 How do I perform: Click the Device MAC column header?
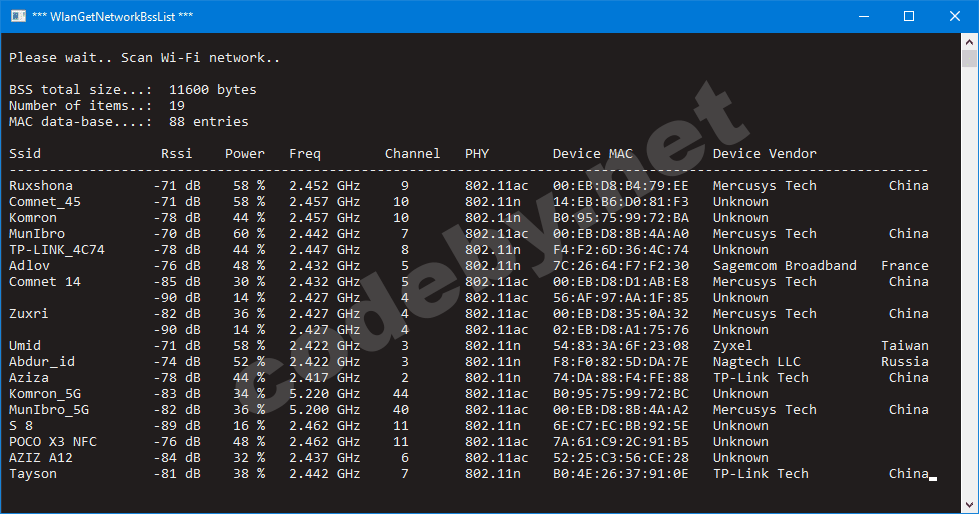pyautogui.click(x=593, y=154)
